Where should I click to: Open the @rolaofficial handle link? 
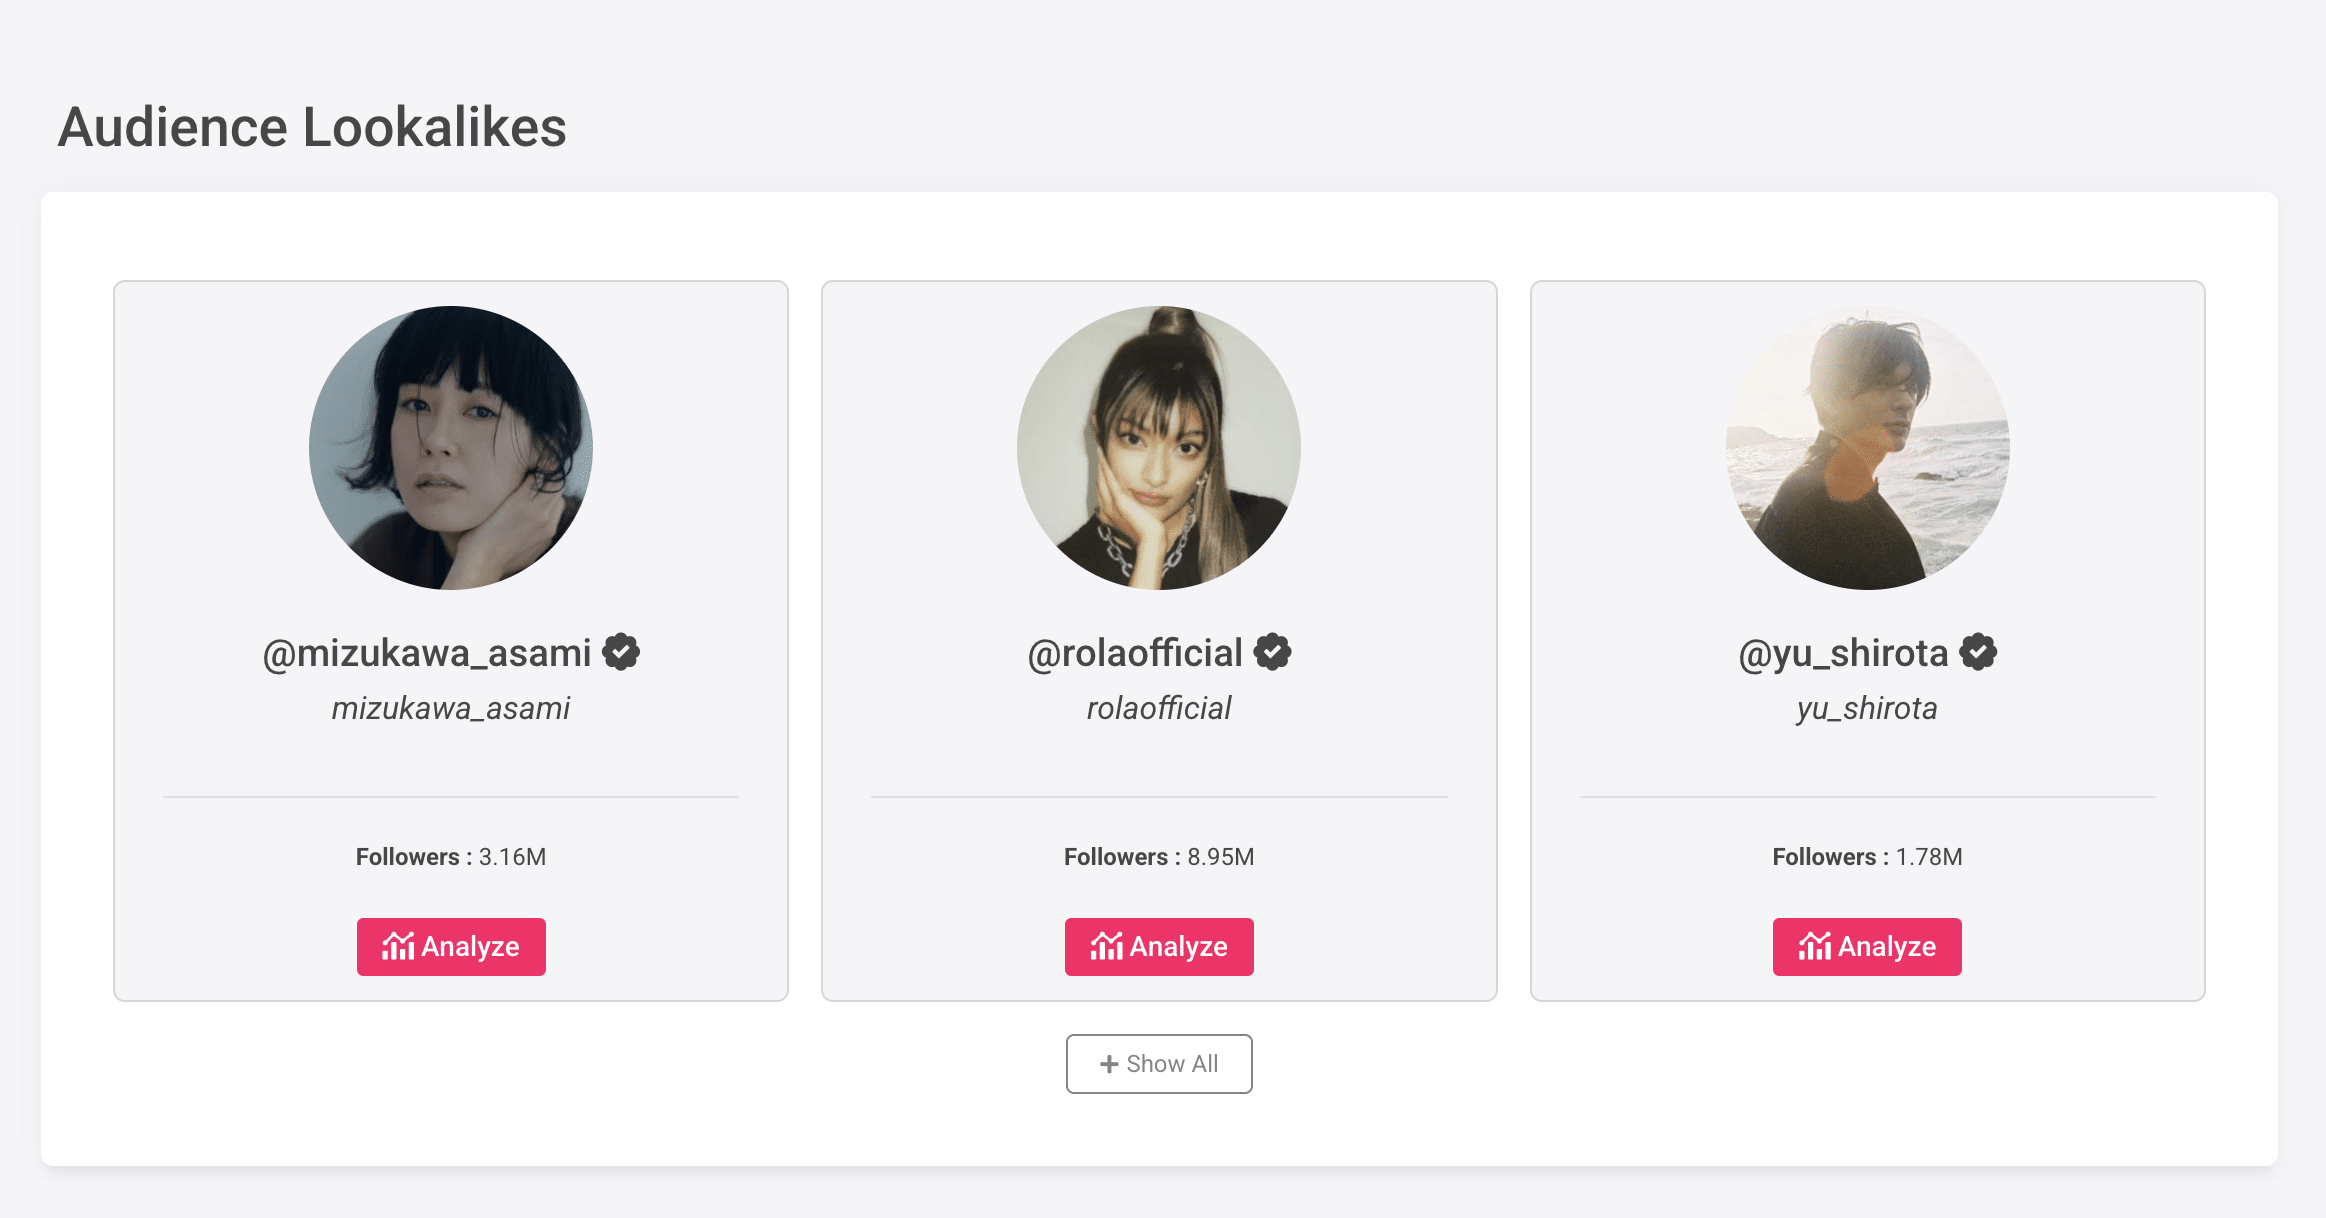[x=1135, y=653]
